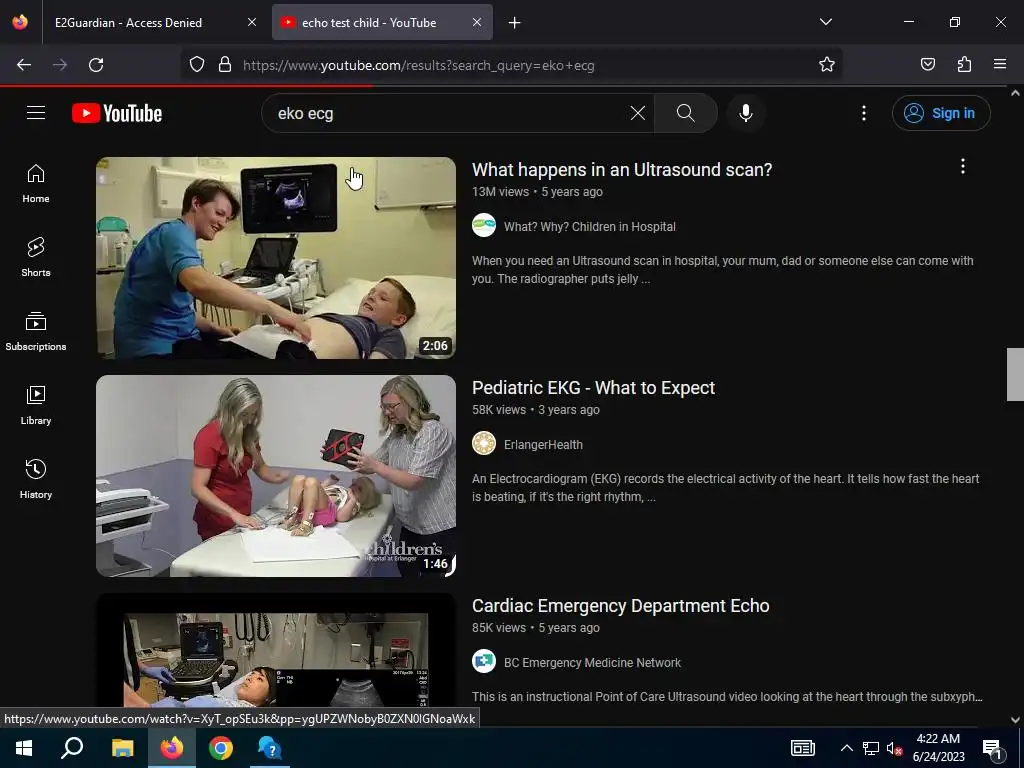
Task: Click the muted volume tray icon
Action: (895, 748)
